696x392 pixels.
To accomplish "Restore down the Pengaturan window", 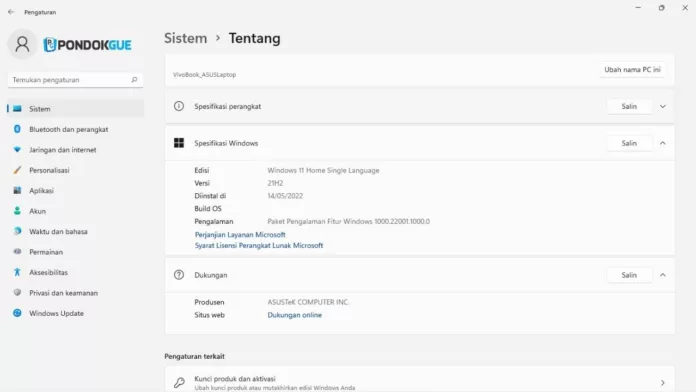I will (661, 8).
